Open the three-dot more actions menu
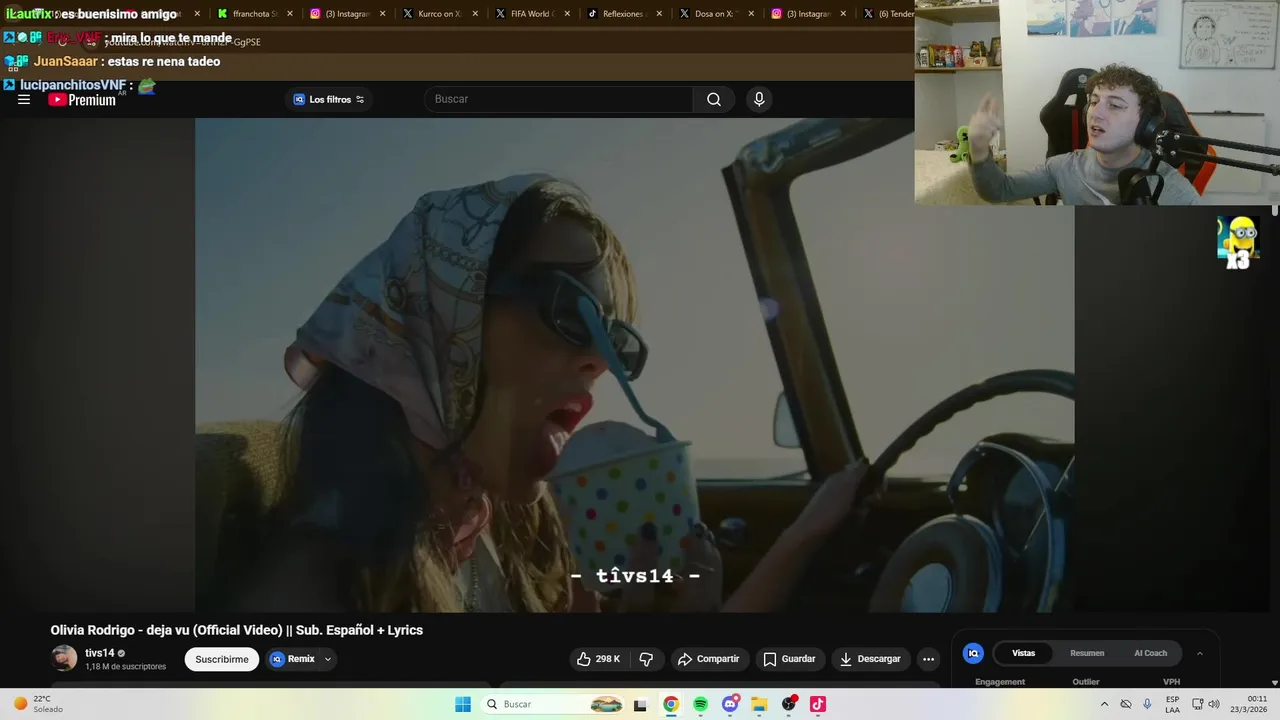The width and height of the screenshot is (1280, 720). click(x=928, y=659)
